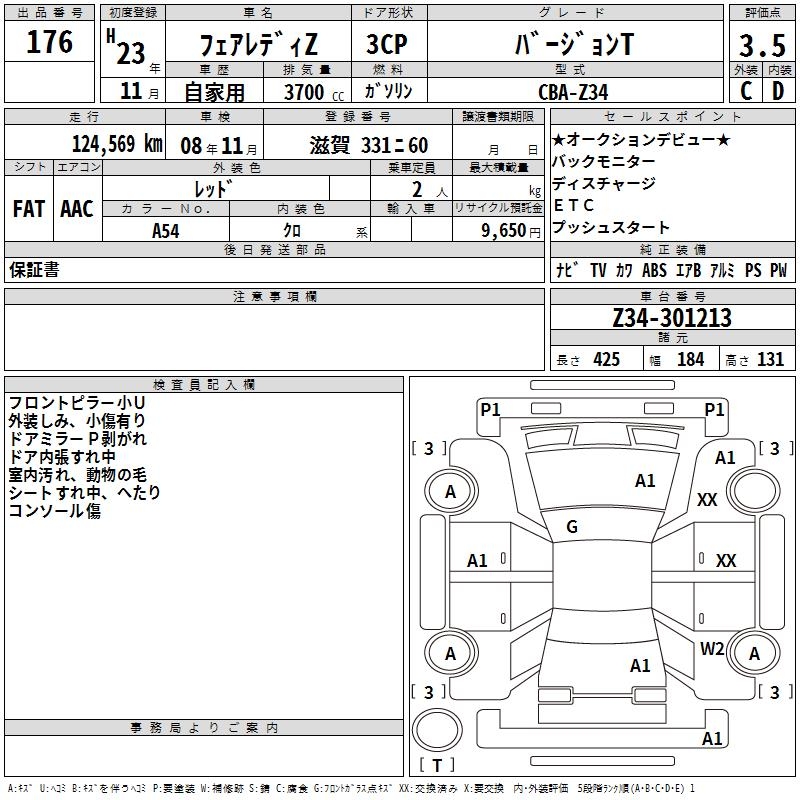Click the exterior grade C cell
This screenshot has width=800, height=800.
(x=746, y=91)
